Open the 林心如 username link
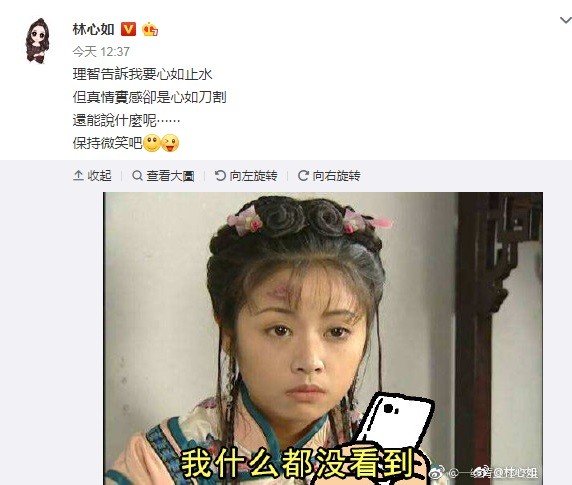Image resolution: width=572 pixels, height=485 pixels. pos(93,29)
